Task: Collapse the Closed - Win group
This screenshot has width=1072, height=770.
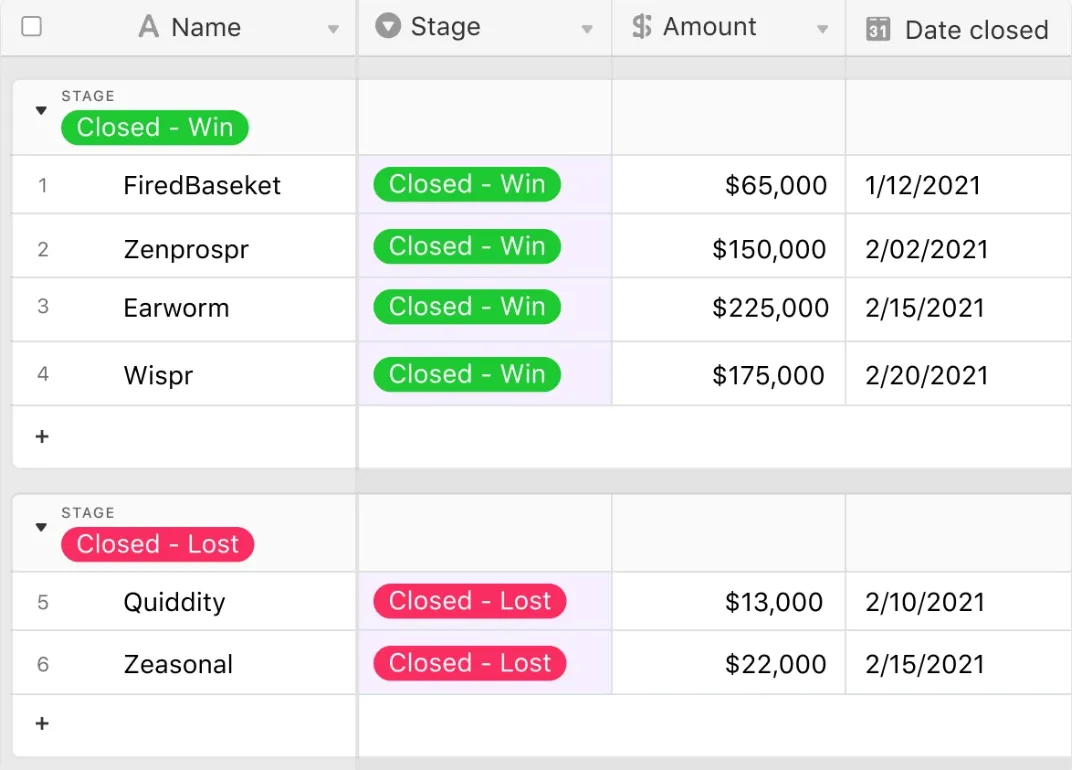Action: 41,110
